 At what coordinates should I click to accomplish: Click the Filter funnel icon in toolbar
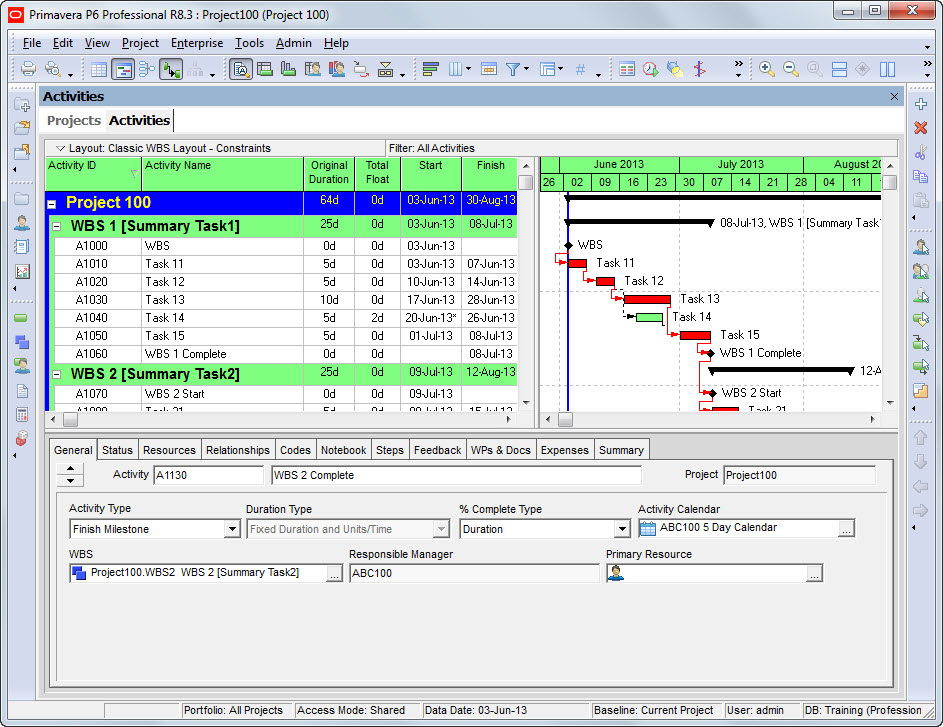tap(512, 69)
